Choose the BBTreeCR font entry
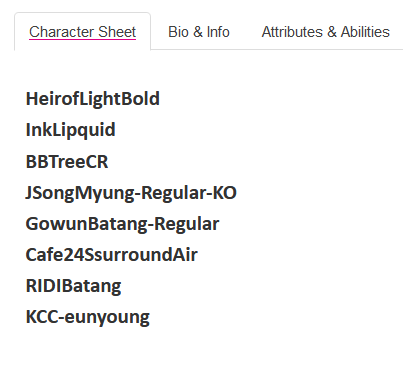Image resolution: width=403 pixels, height=390 pixels. [67, 162]
